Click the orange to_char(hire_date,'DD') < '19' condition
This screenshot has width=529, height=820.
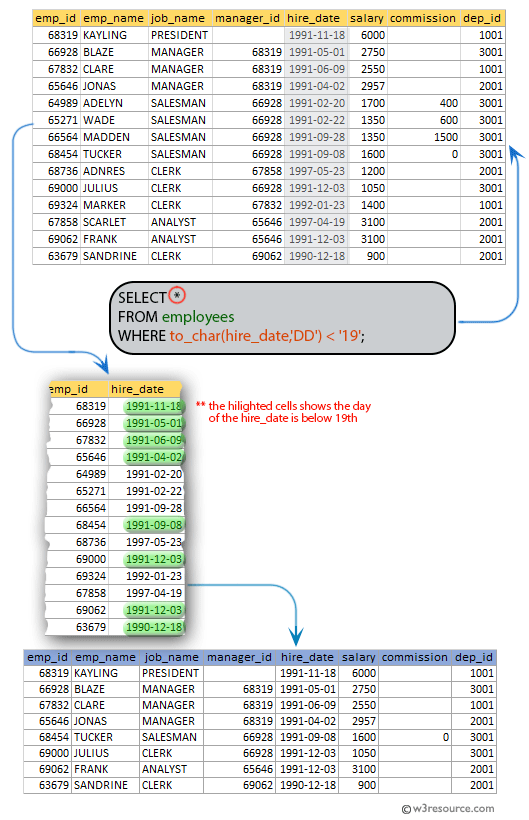pyautogui.click(x=266, y=335)
